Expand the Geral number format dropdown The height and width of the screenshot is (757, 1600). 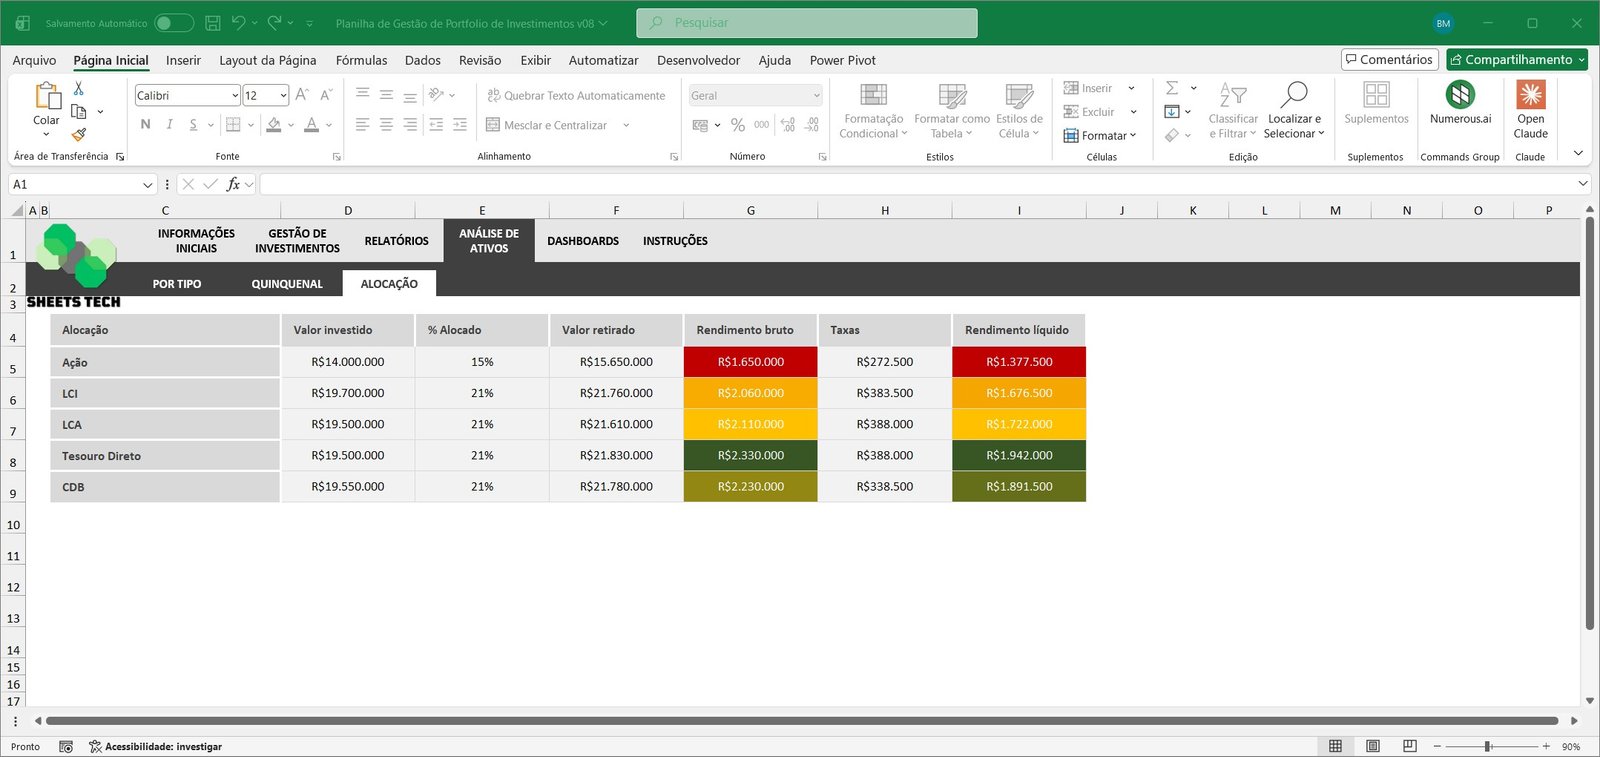(x=816, y=96)
